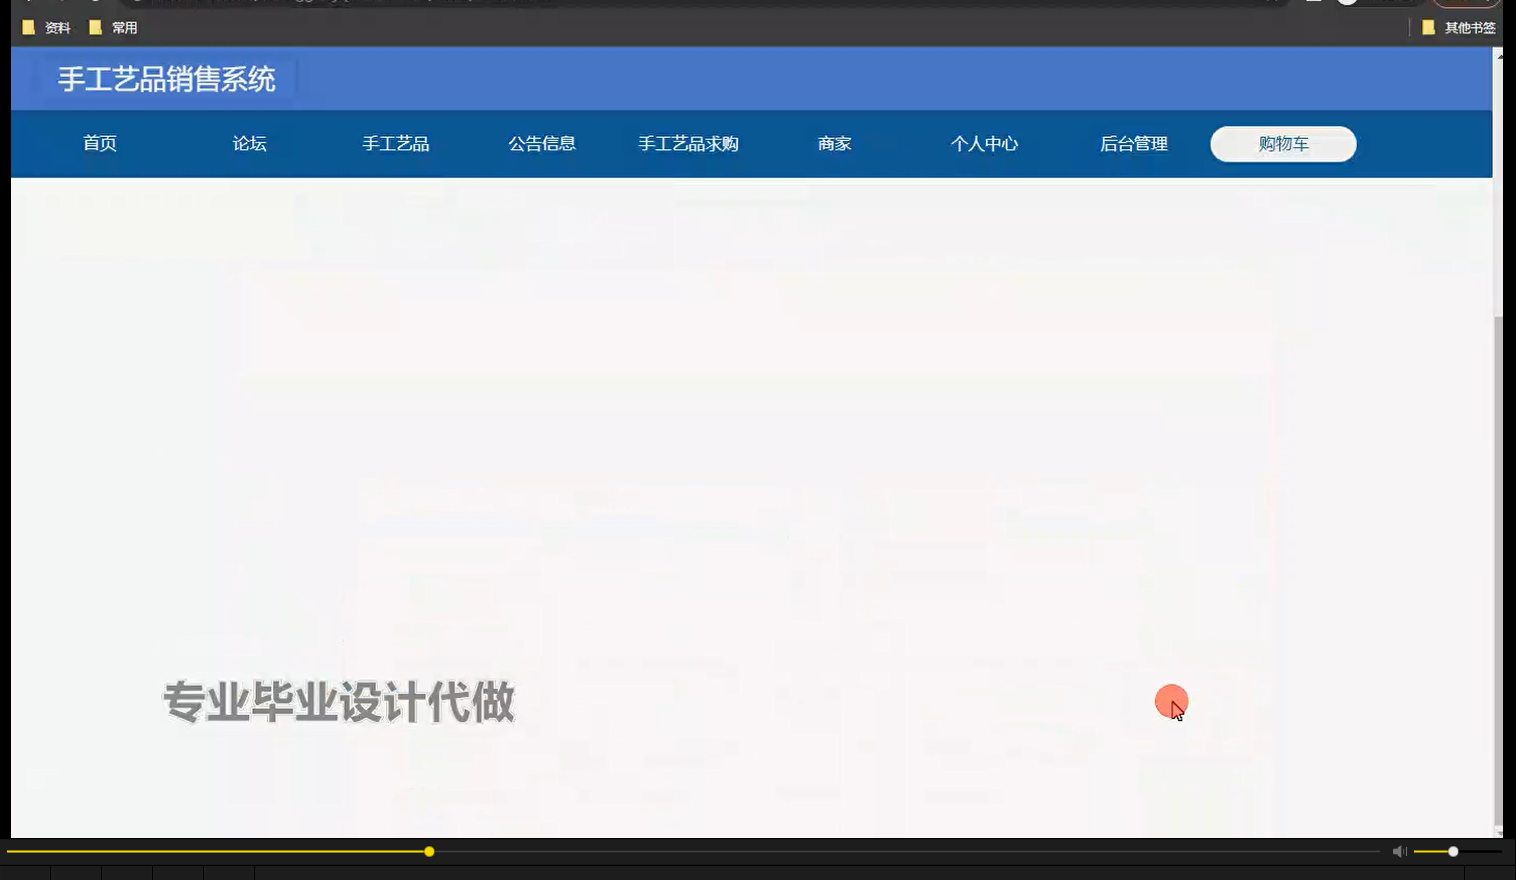Switch to the 首页 tab
1516x880 pixels.
[100, 143]
